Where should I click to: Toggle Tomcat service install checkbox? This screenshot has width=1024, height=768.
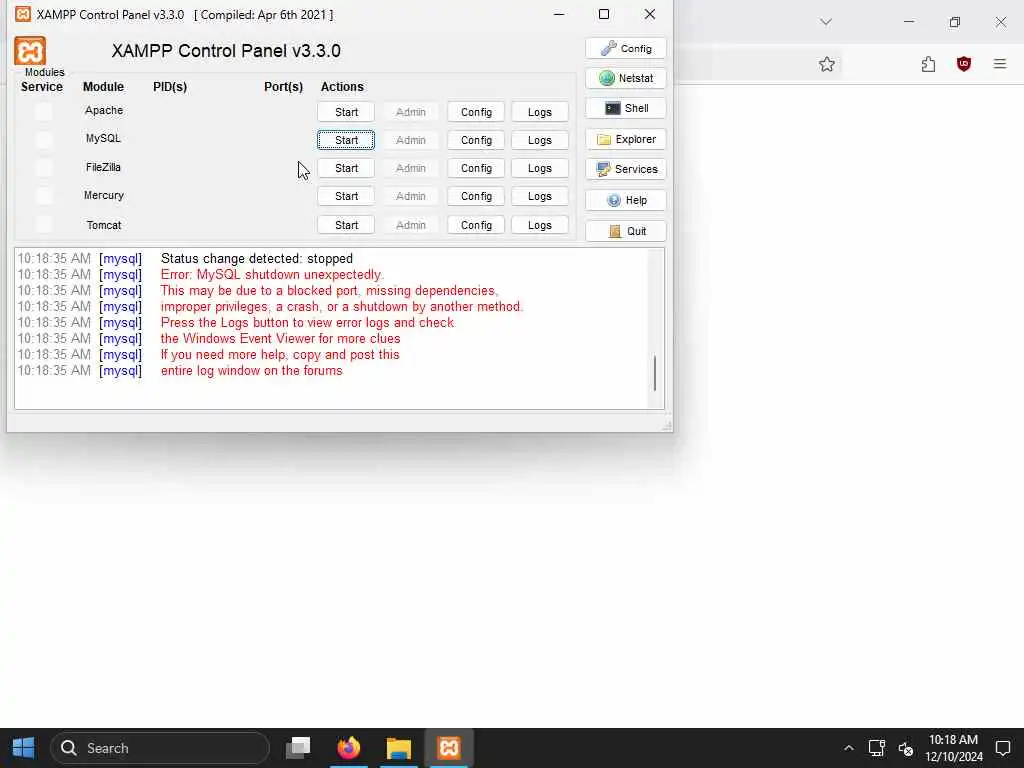coord(44,225)
